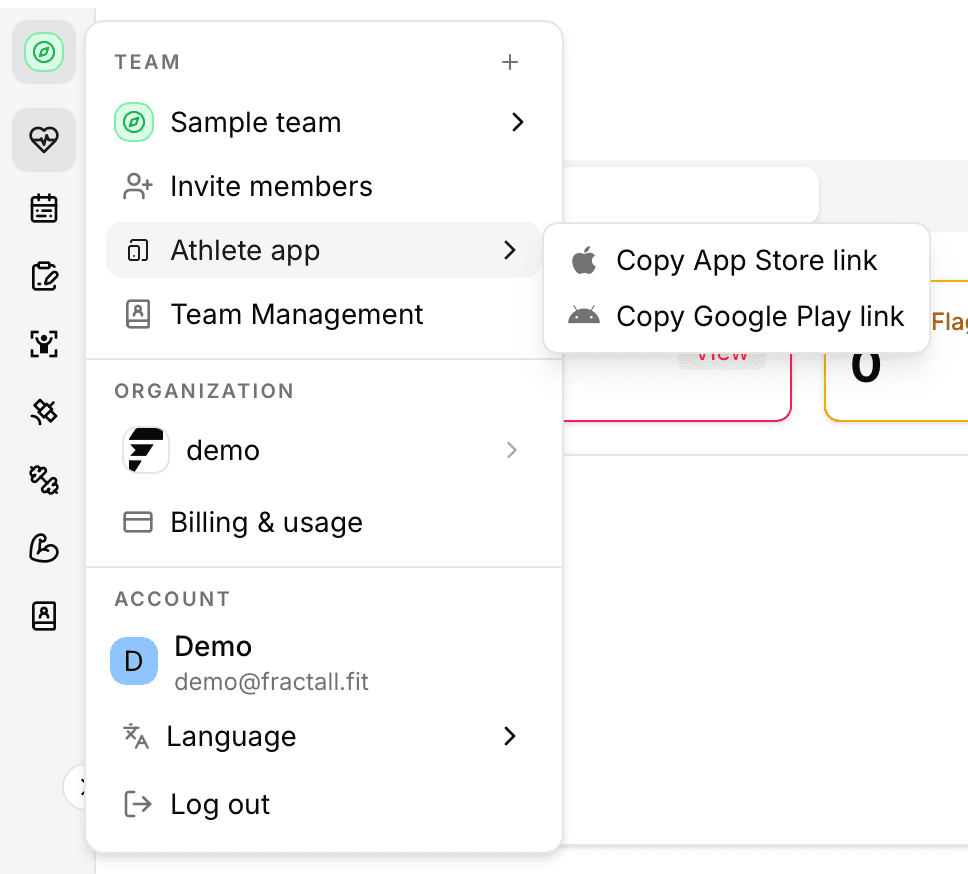Click demo@fractall.fit email text
This screenshot has width=968, height=874.
(x=272, y=682)
